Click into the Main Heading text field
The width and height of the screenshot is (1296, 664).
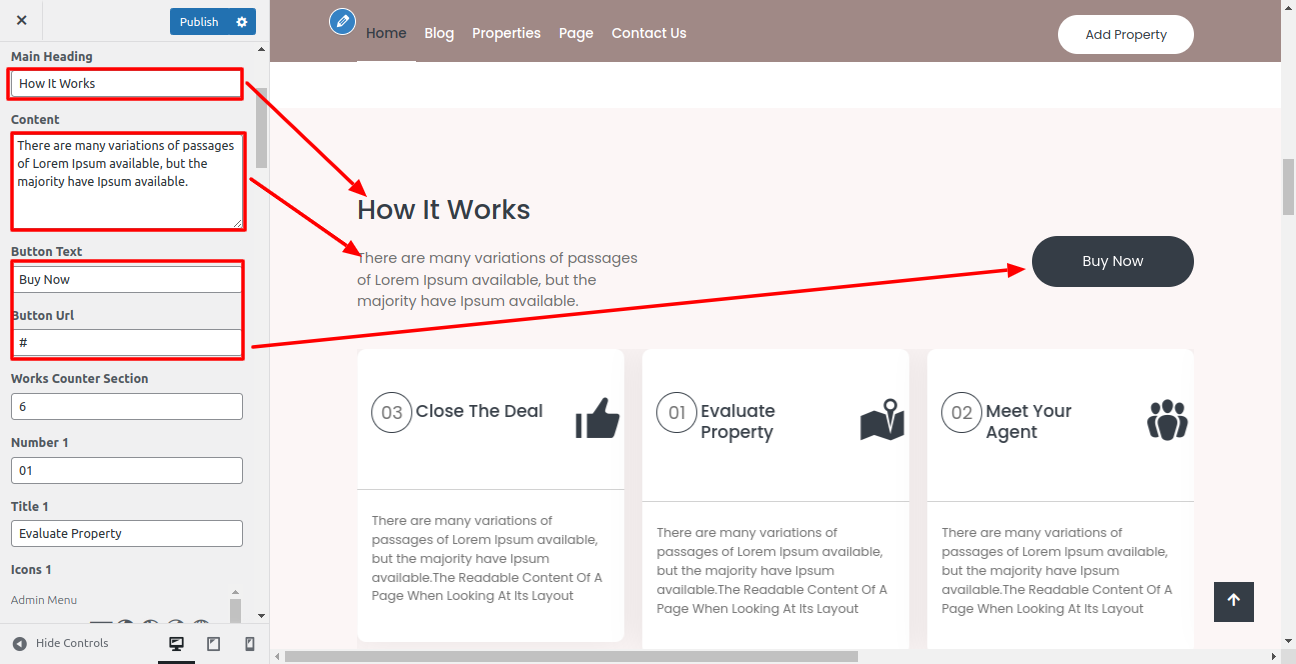126,84
